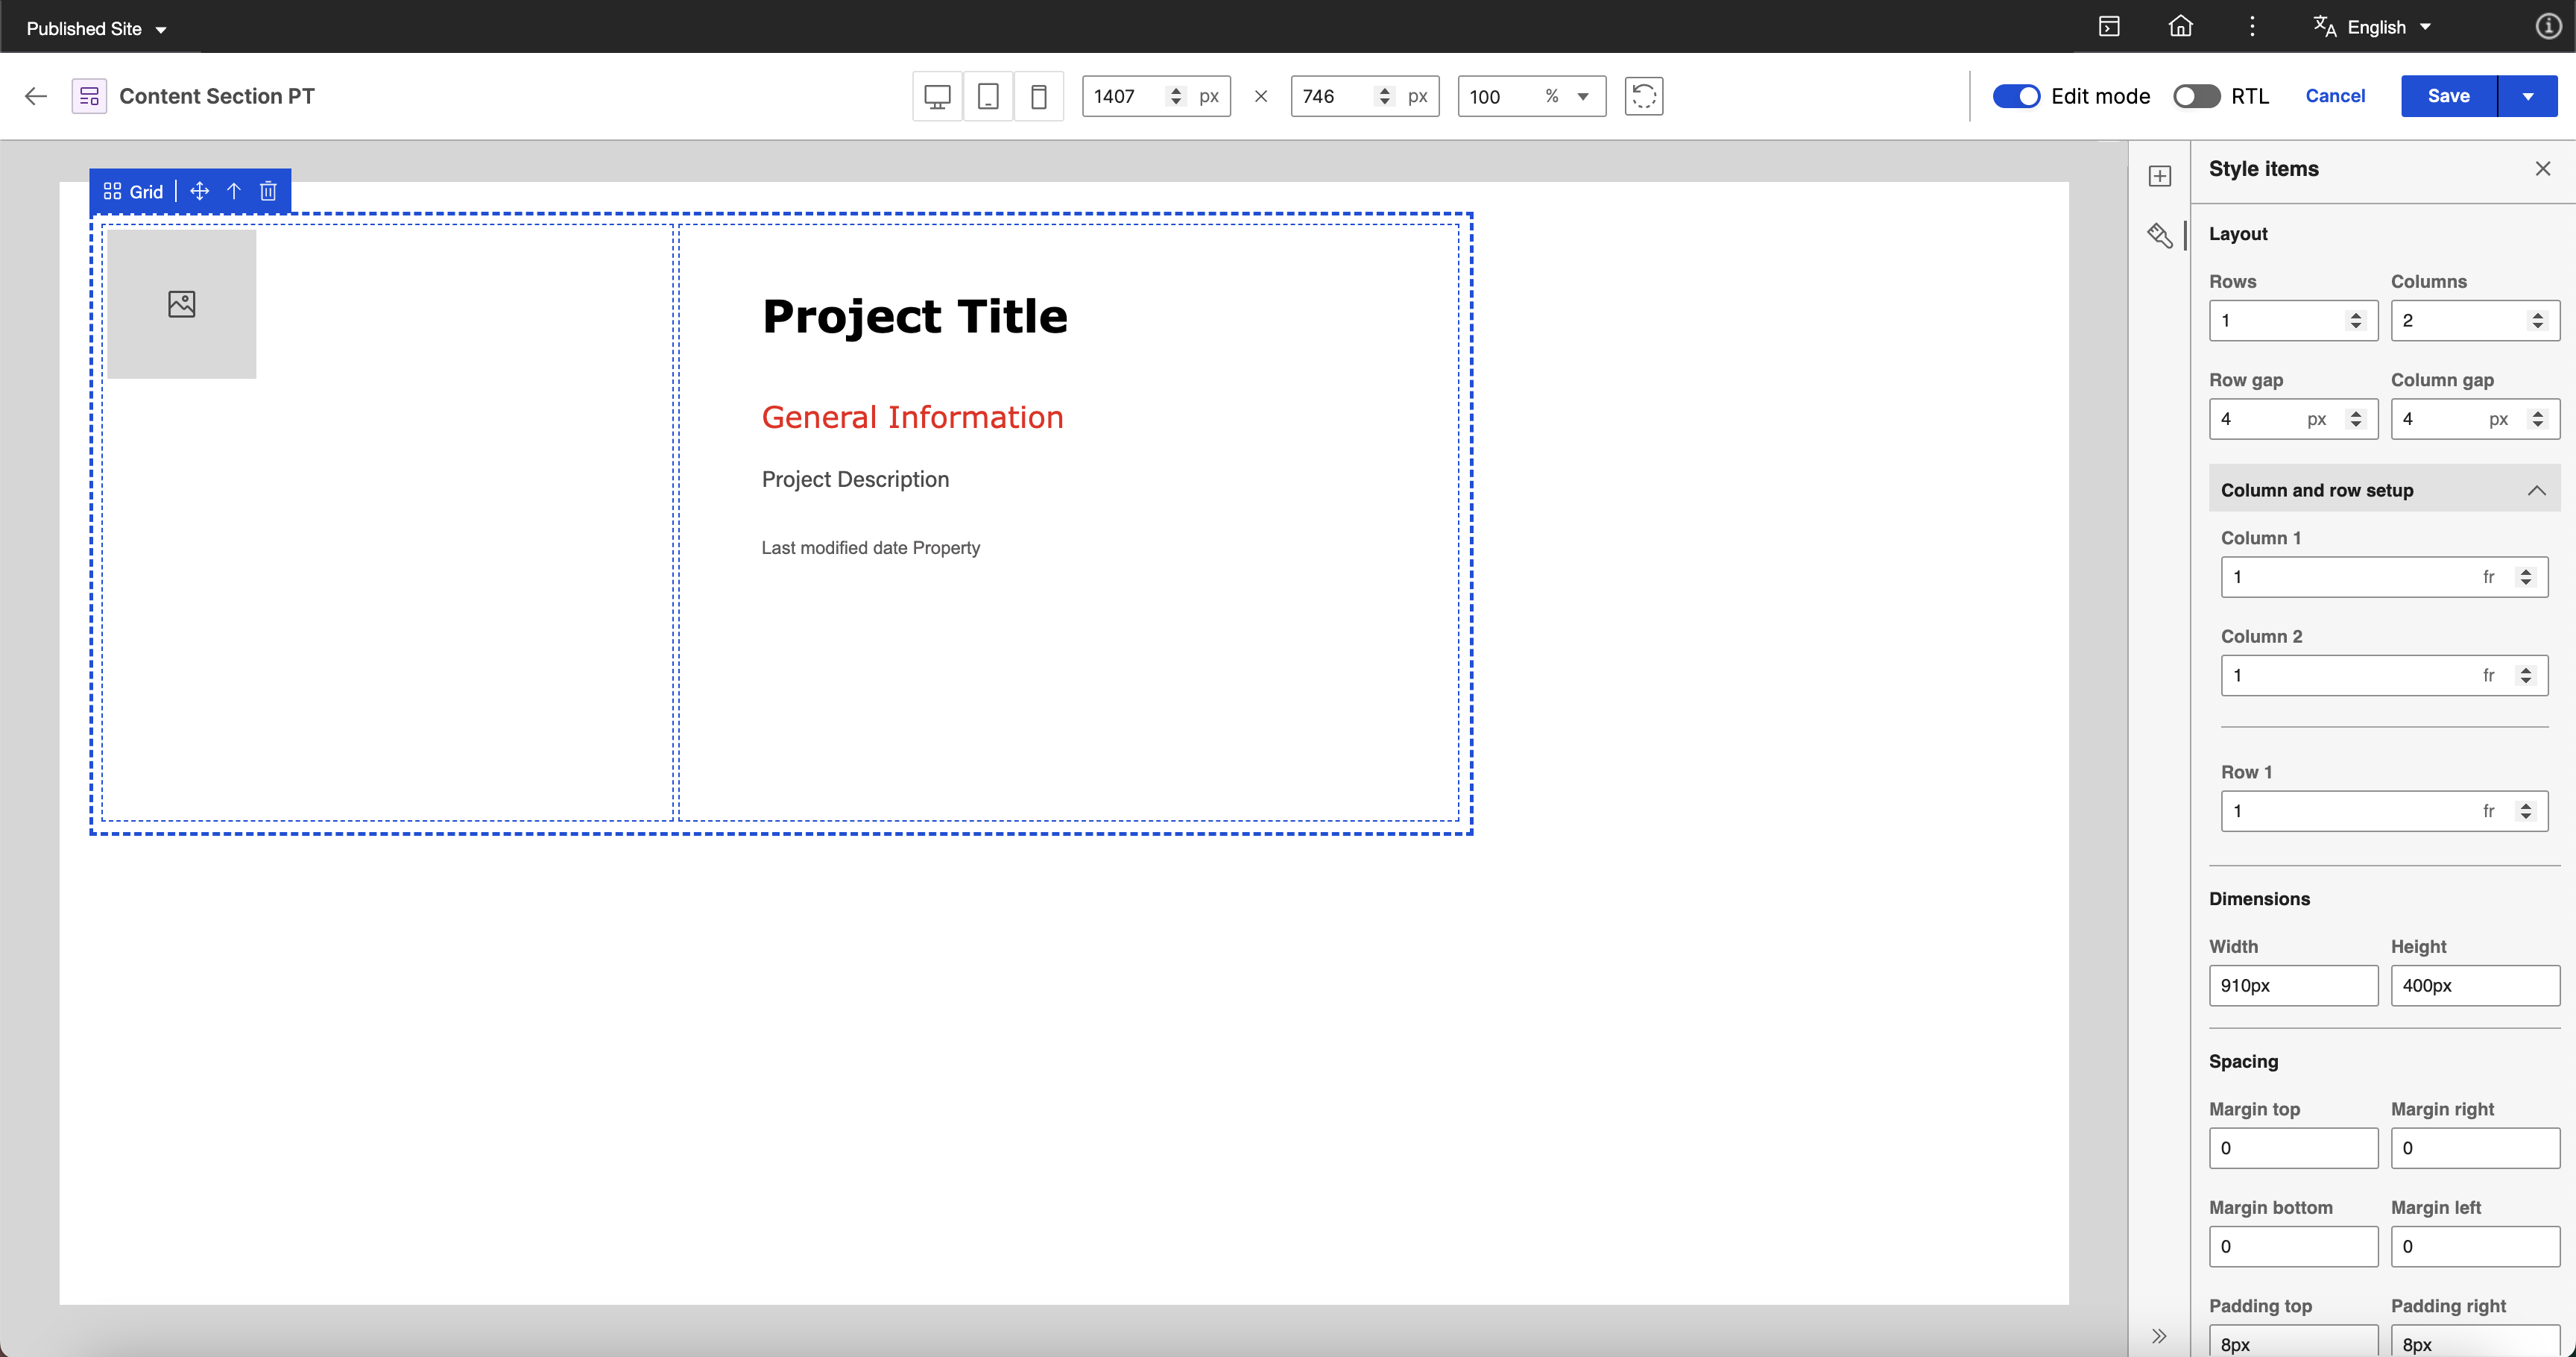Delete the selected Grid element
Image resolution: width=2576 pixels, height=1357 pixels.
point(268,191)
